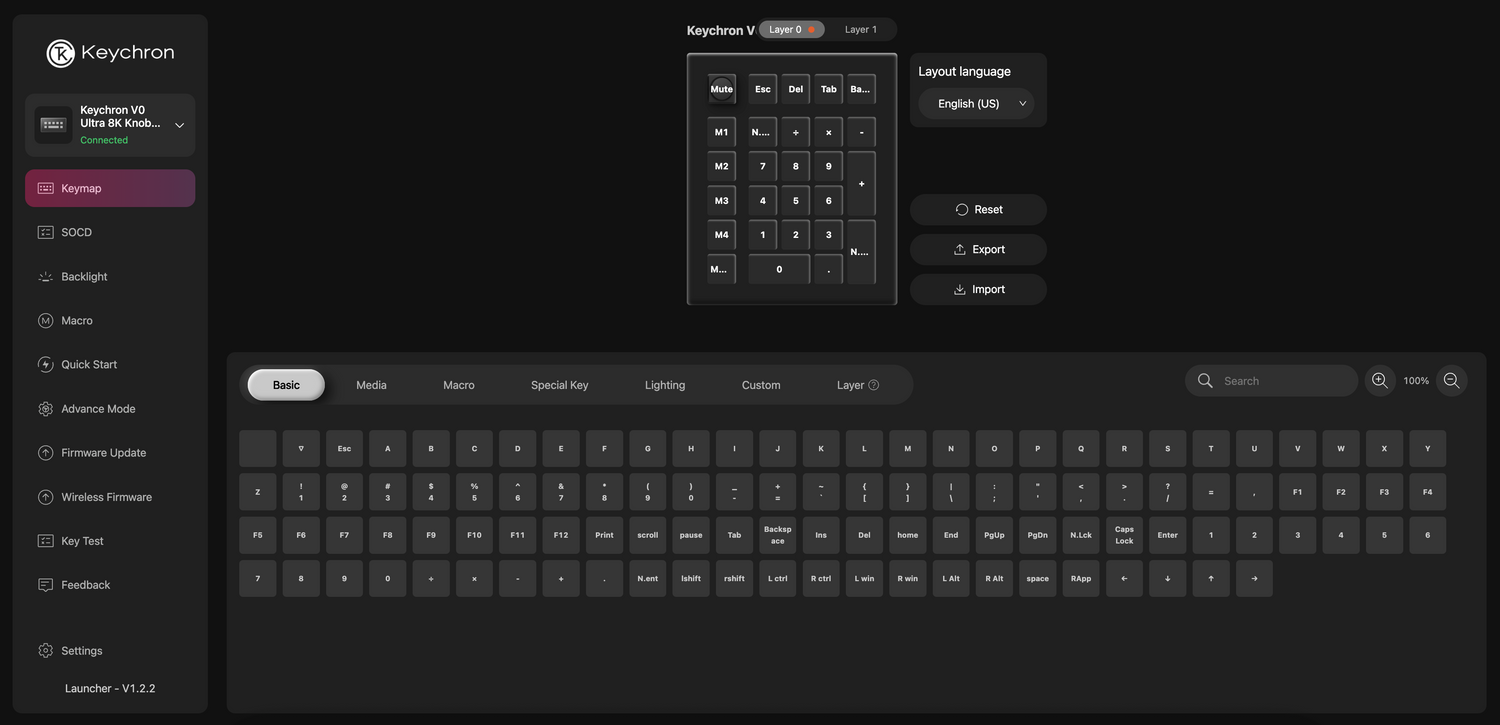Switch to the Media keys tab
The image size is (1500, 725).
coord(371,384)
